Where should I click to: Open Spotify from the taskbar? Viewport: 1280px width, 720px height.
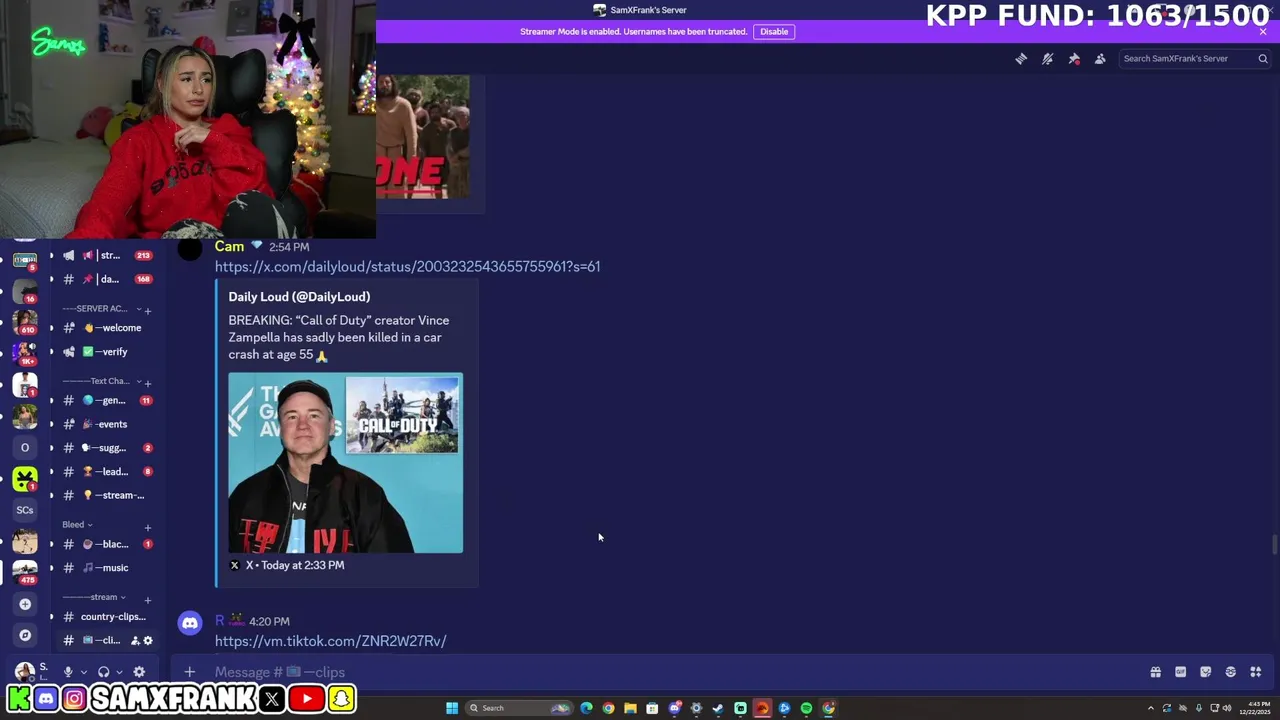point(806,708)
